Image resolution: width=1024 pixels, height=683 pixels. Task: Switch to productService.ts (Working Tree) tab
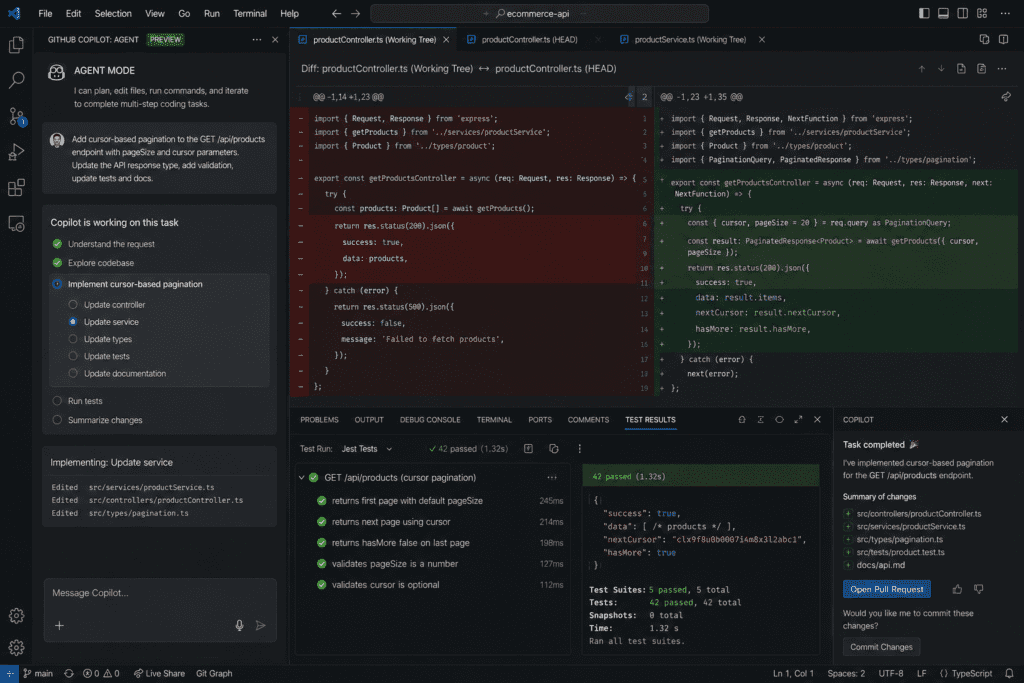(690, 40)
